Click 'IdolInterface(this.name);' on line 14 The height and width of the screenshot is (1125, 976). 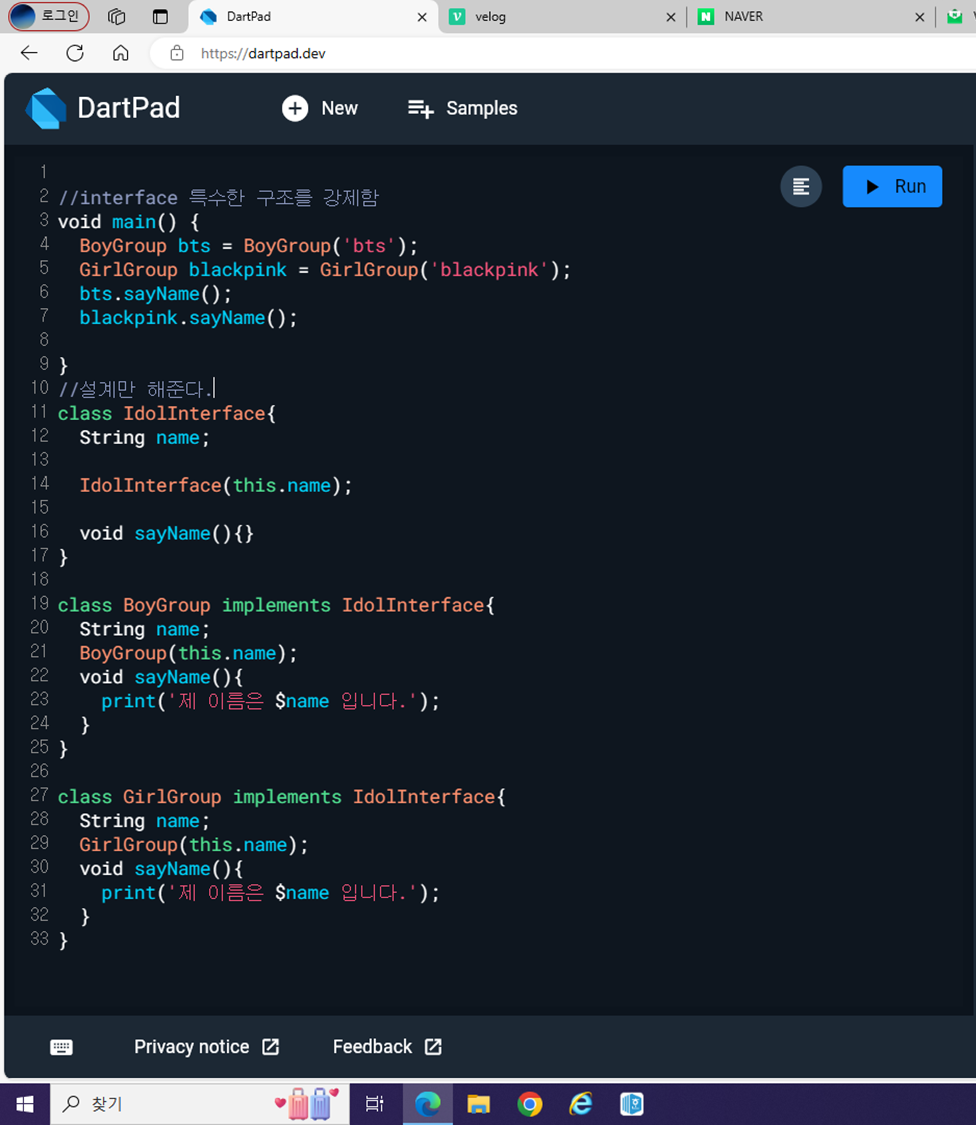coord(216,485)
